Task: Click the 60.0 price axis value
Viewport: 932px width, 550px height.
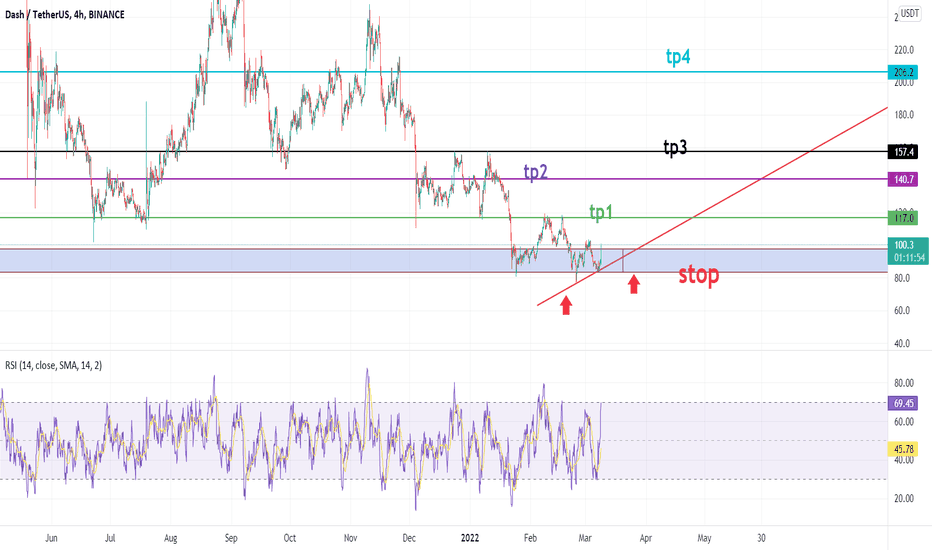Action: [902, 310]
